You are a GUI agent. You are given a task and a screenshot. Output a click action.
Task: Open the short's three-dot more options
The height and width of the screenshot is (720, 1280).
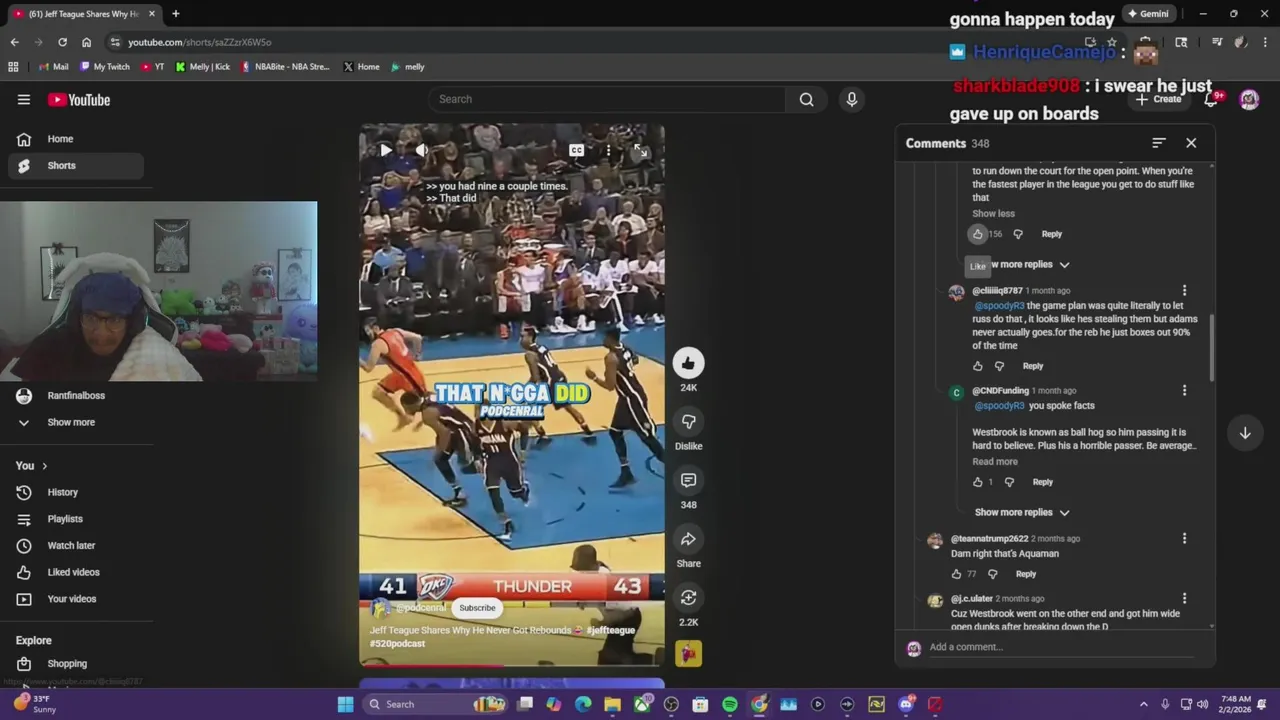coord(608,150)
